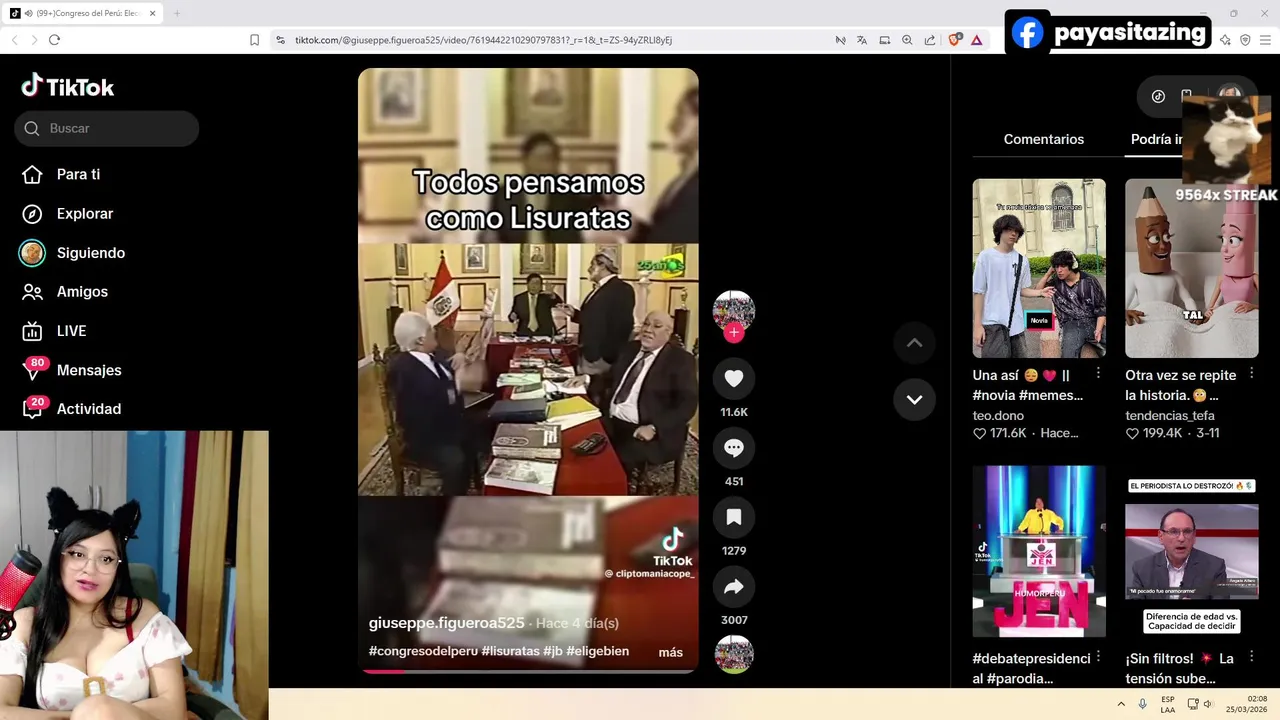
Task: Click the Para ti home icon
Action: point(32,174)
